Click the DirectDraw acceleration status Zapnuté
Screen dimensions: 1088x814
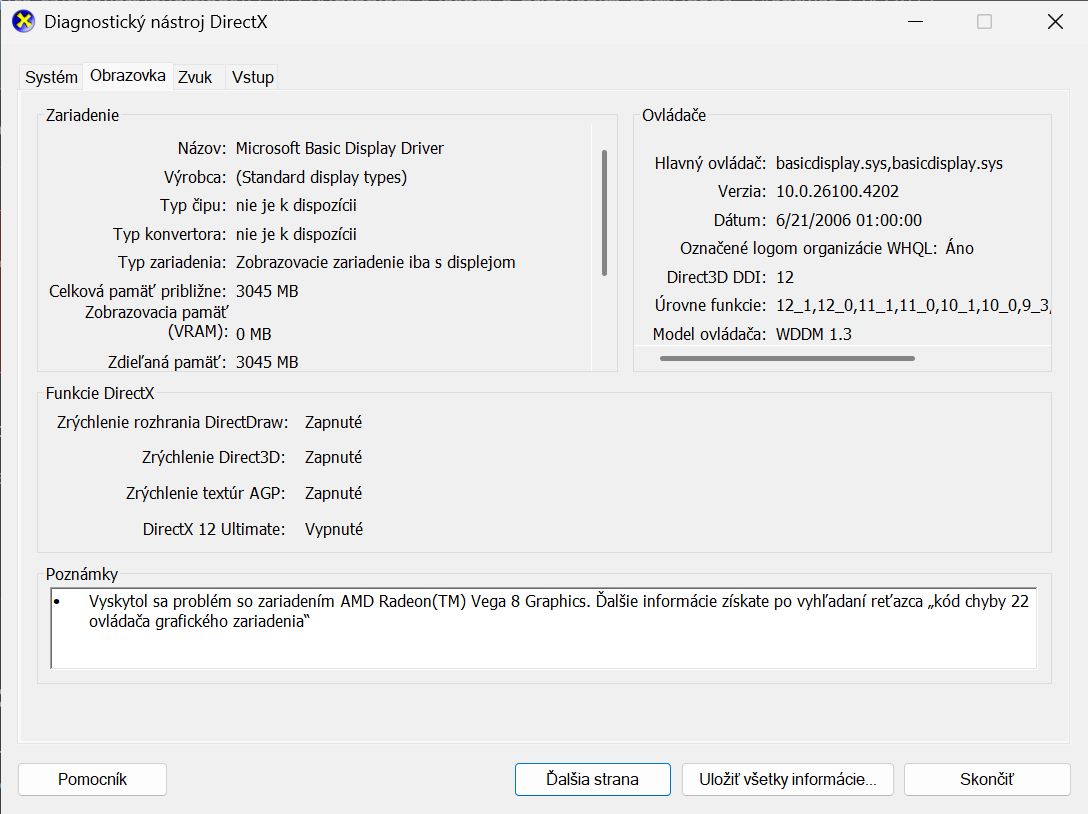[334, 423]
